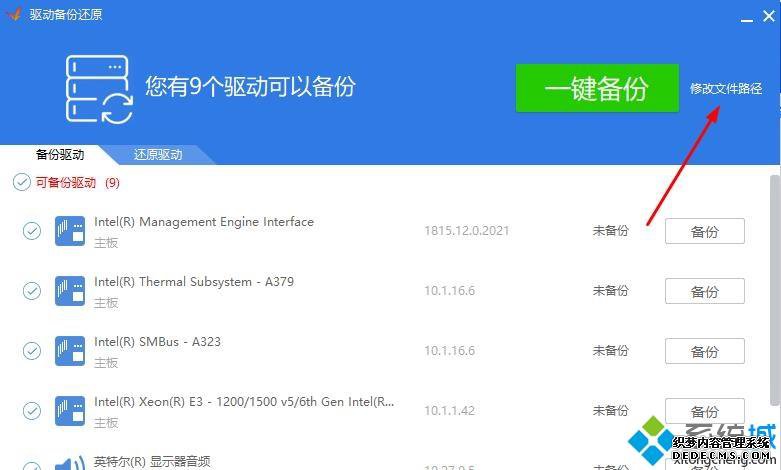Uncheck Intel Xeon E3 1200/1500 driver
Viewport: 781px width, 470px height.
pyautogui.click(x=32, y=411)
